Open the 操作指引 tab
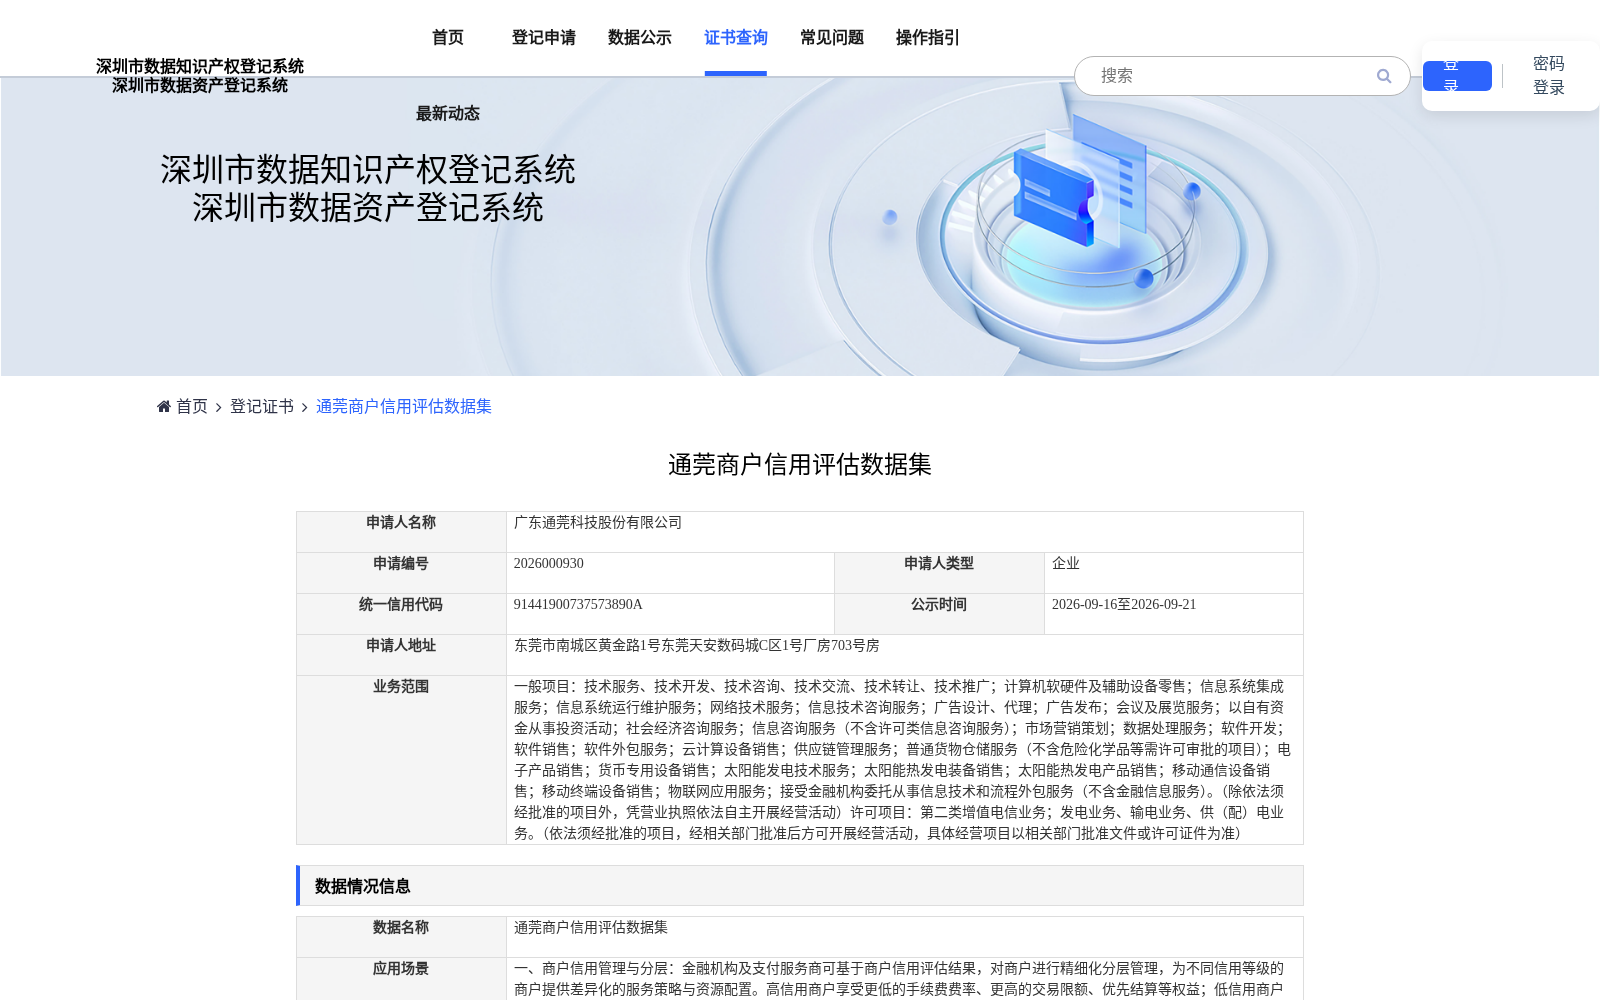This screenshot has height=1000, width=1600. (928, 38)
